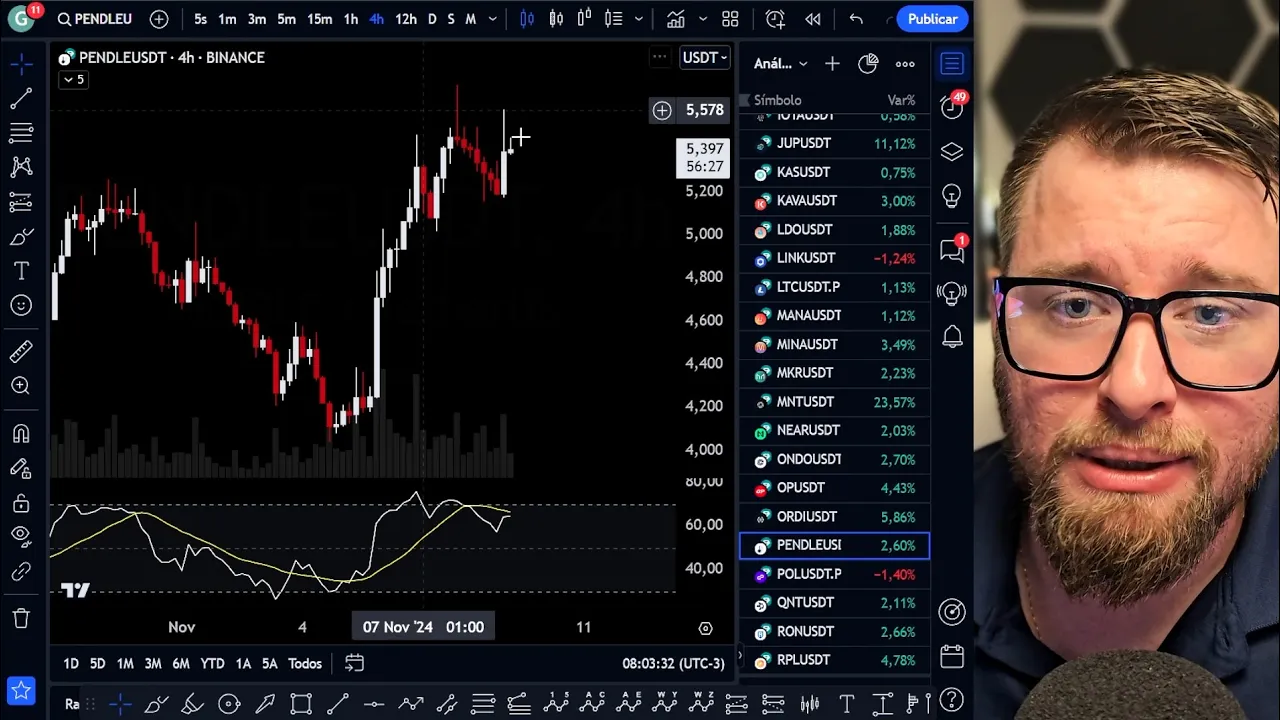The image size is (1280, 720).
Task: Open the Fibonacci and Gann tools group
Action: point(21,132)
